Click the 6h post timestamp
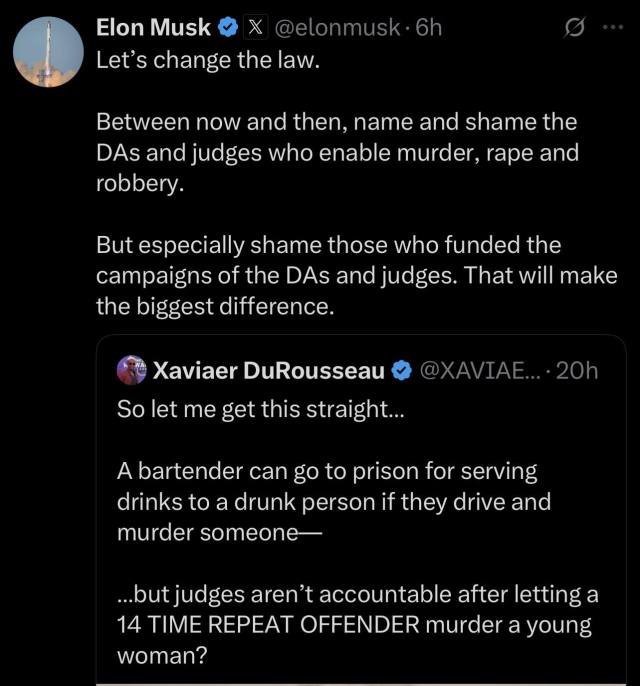Image resolution: width=640 pixels, height=686 pixels. coord(427,29)
